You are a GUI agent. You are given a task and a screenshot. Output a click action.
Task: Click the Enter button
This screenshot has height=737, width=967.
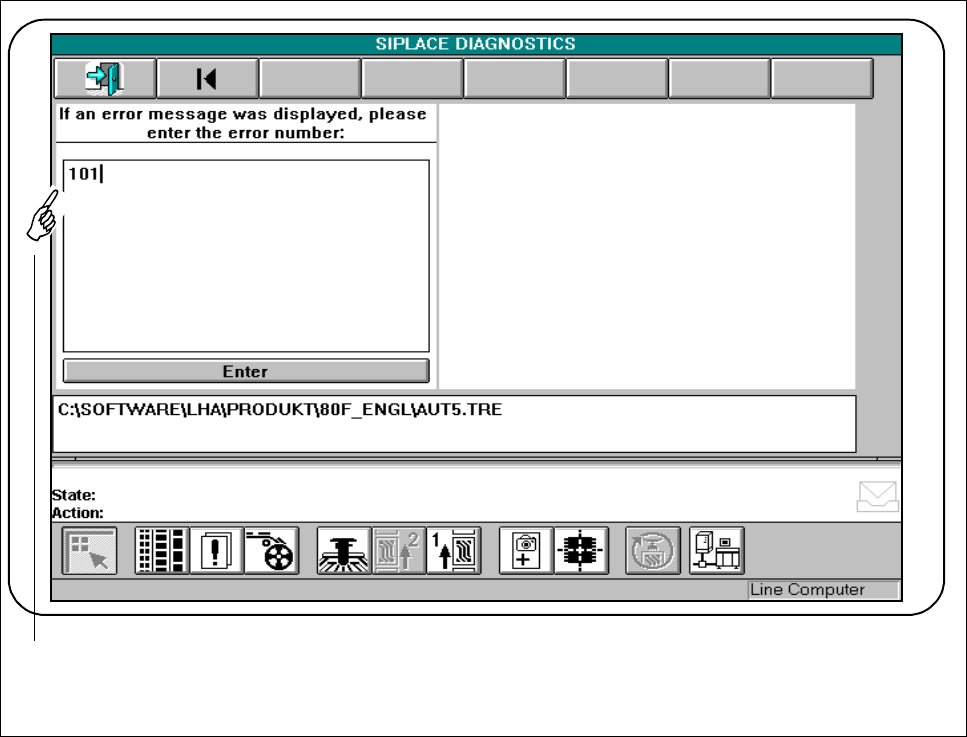coord(246,371)
